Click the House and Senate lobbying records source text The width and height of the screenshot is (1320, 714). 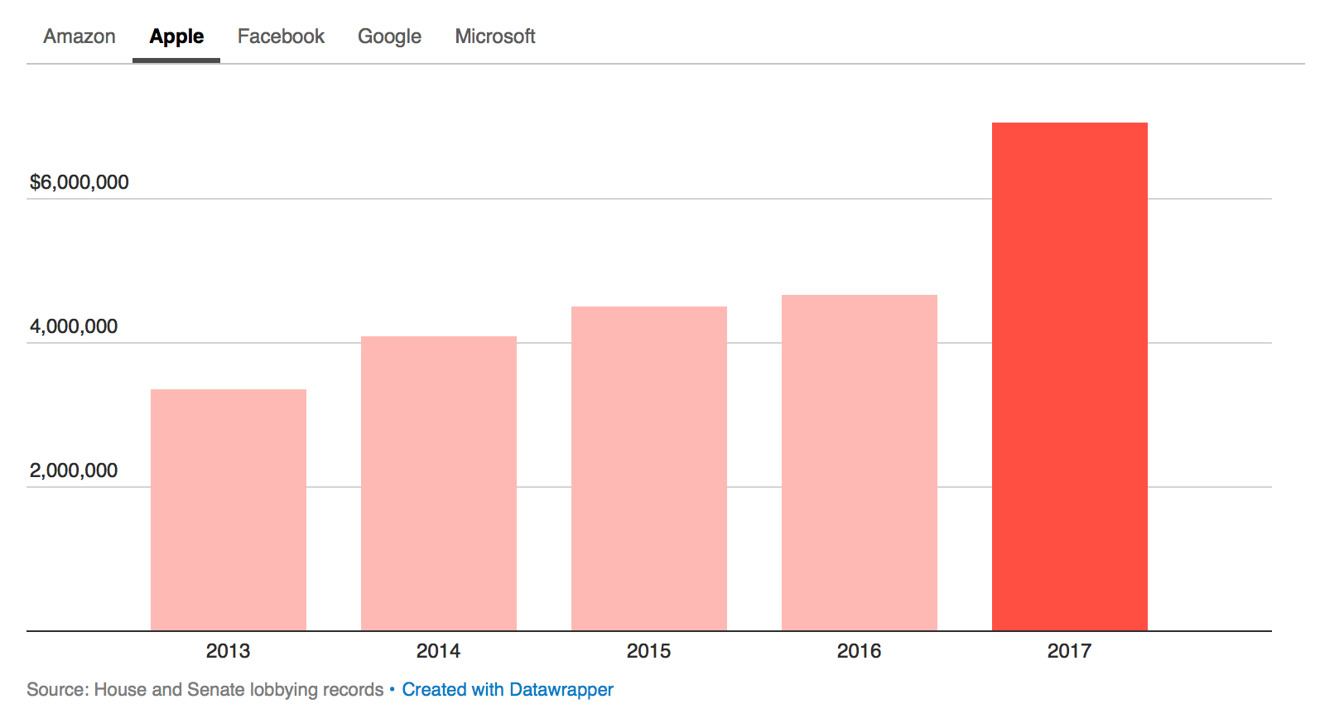click(x=205, y=690)
